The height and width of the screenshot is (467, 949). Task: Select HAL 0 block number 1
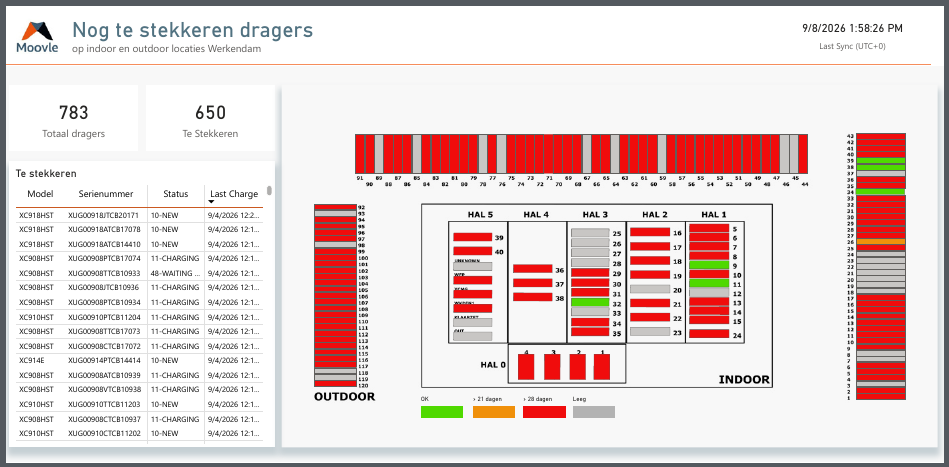coord(602,367)
